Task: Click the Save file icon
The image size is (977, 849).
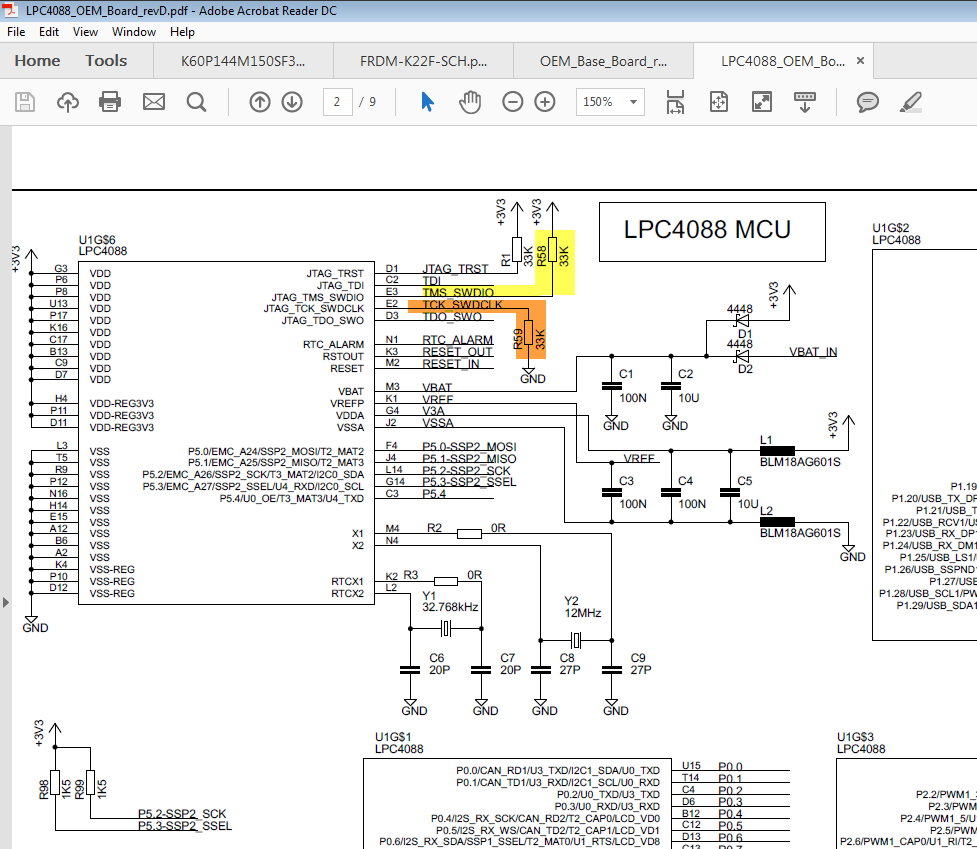Action: [x=25, y=102]
